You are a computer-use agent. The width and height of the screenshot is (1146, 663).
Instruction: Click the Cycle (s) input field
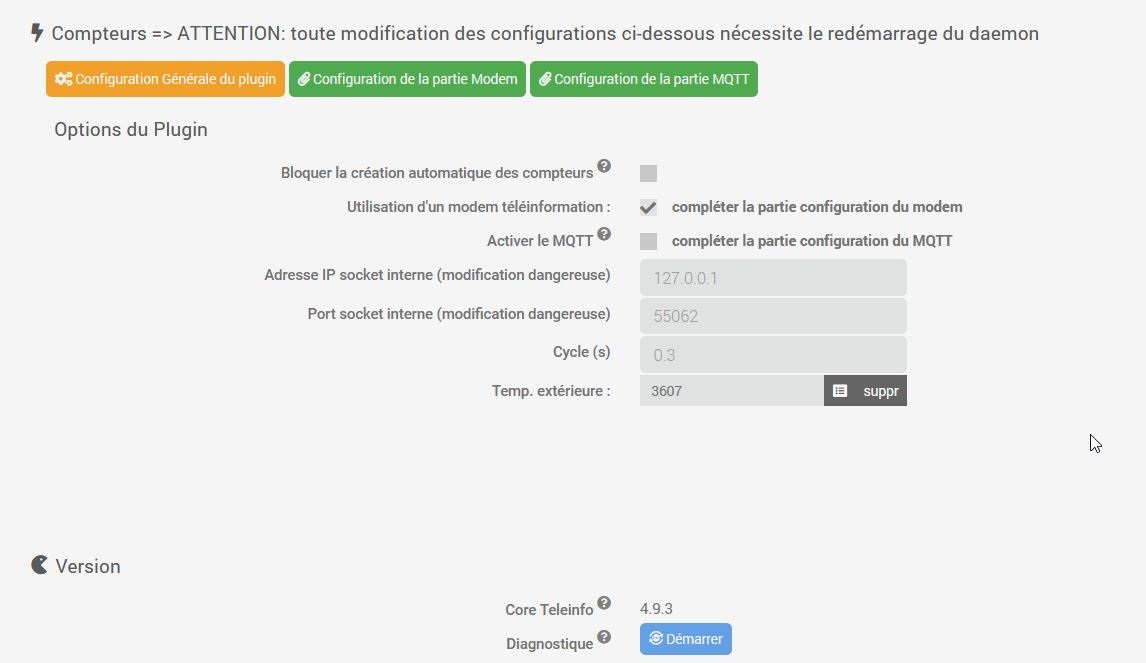pyautogui.click(x=773, y=355)
